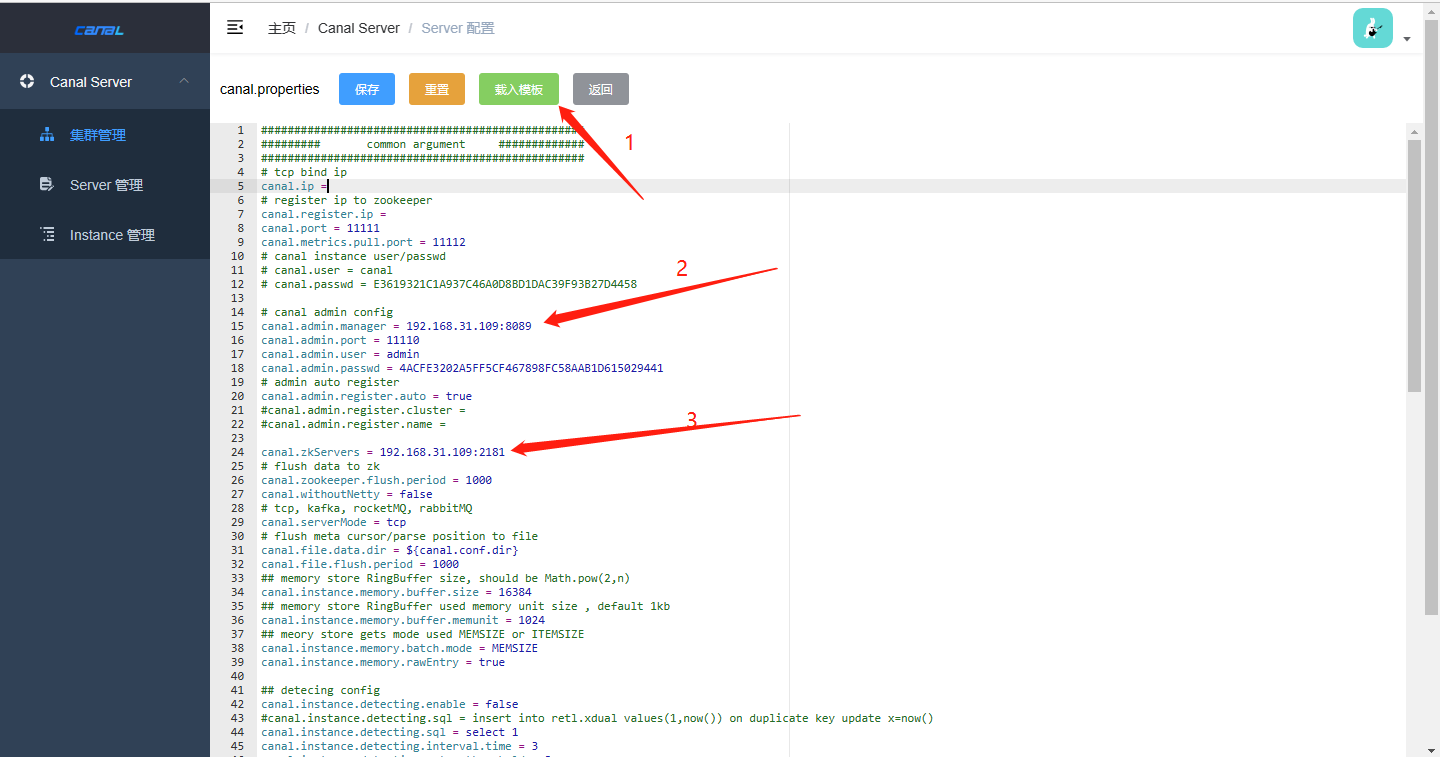Screen dimensions: 1440x757
Task: Open 集群管理 menu item
Action: (105, 135)
